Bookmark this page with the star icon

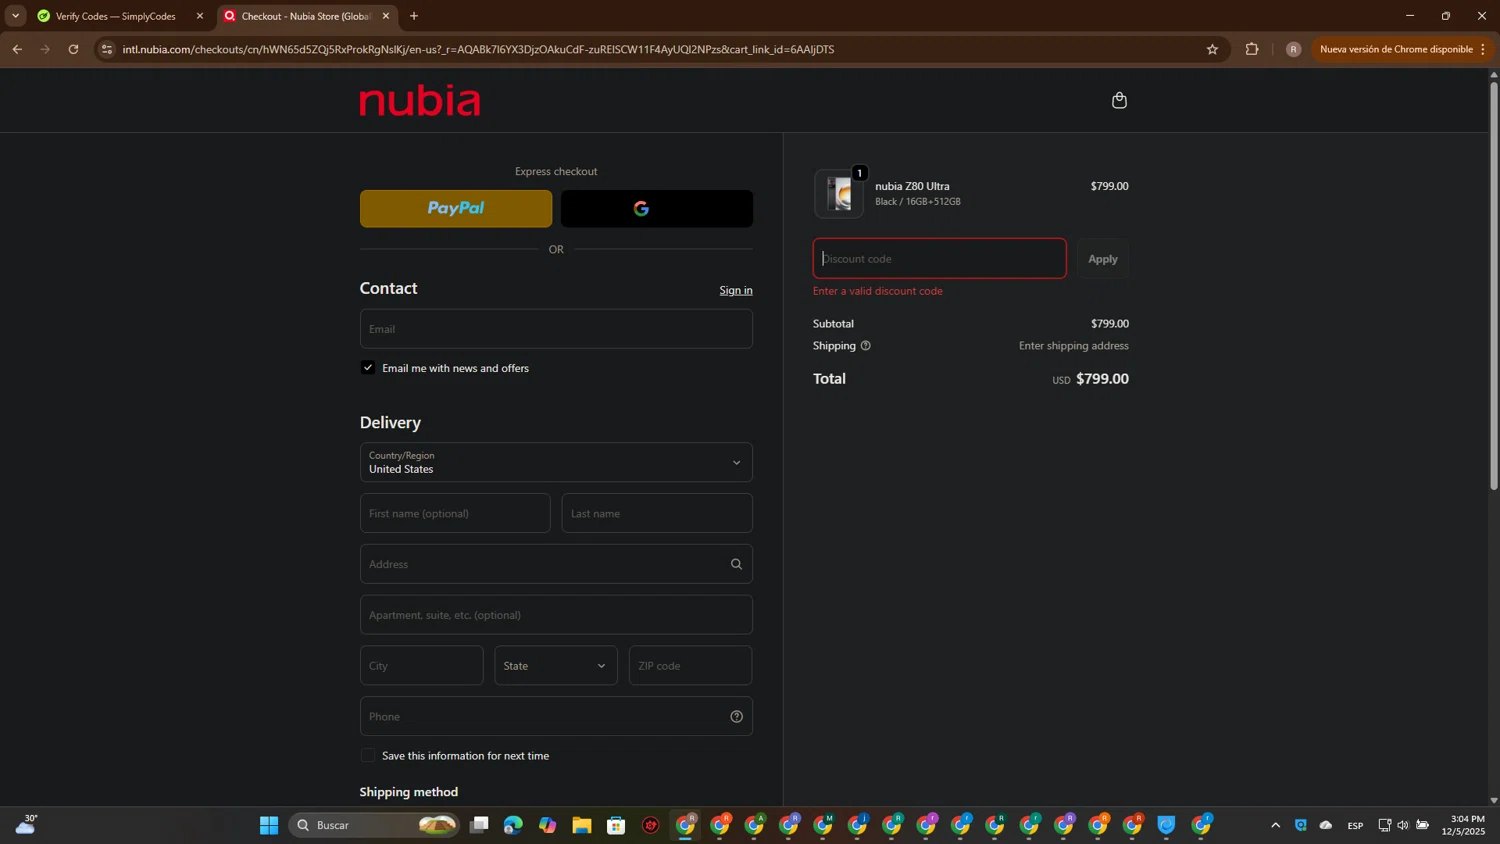click(1212, 49)
